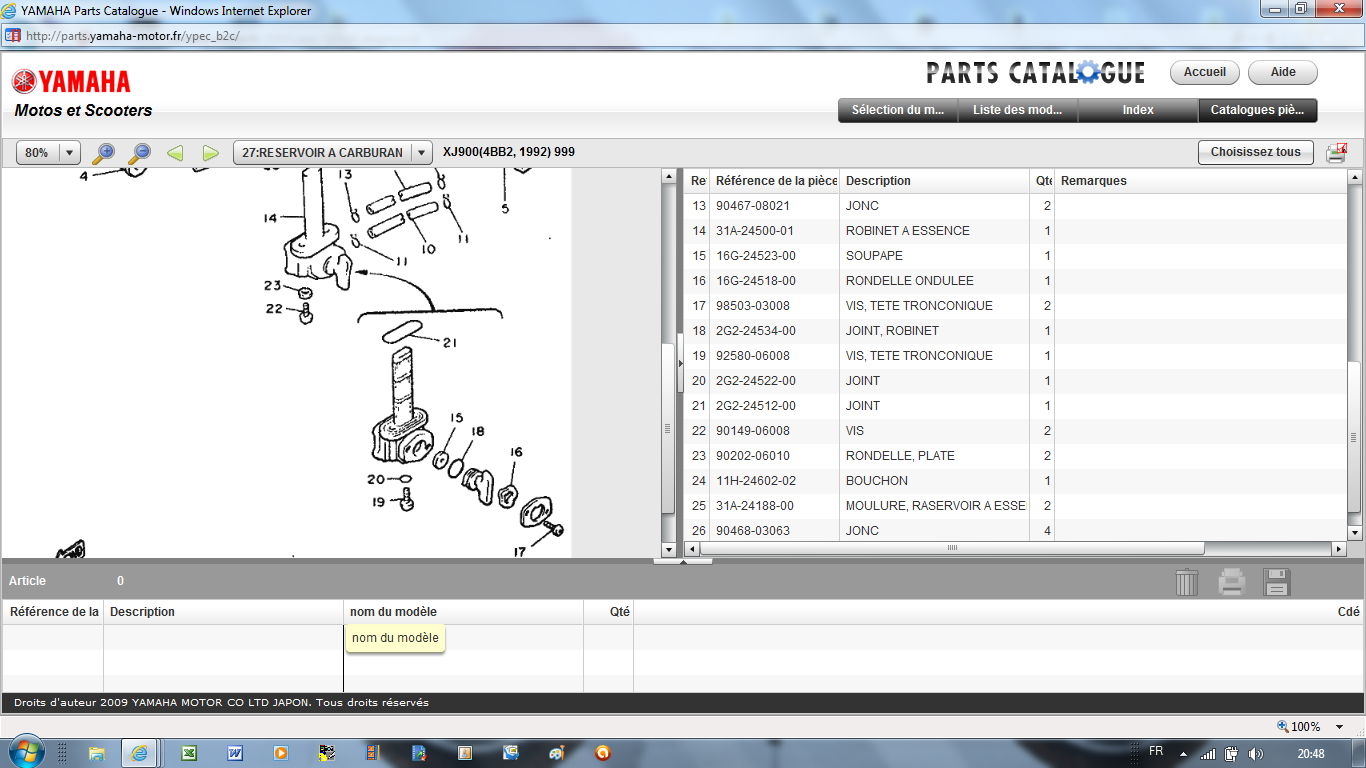
Task: Open Windows Explorer from the taskbar
Action: point(97,753)
